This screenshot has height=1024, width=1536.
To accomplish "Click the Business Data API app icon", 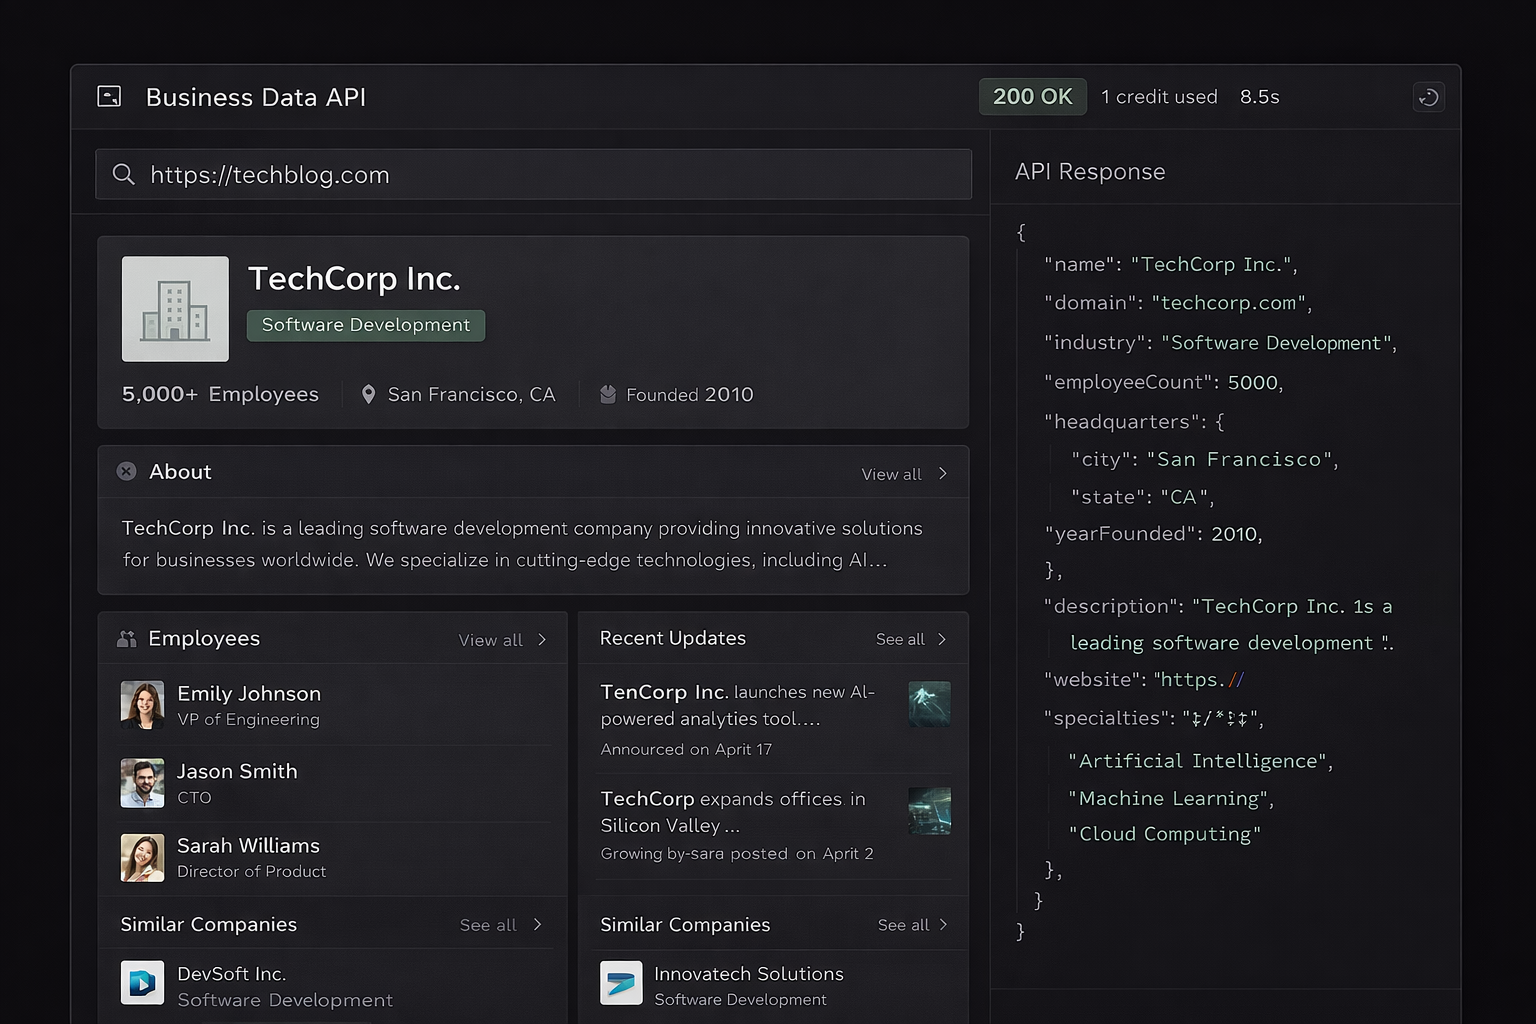I will [x=109, y=96].
